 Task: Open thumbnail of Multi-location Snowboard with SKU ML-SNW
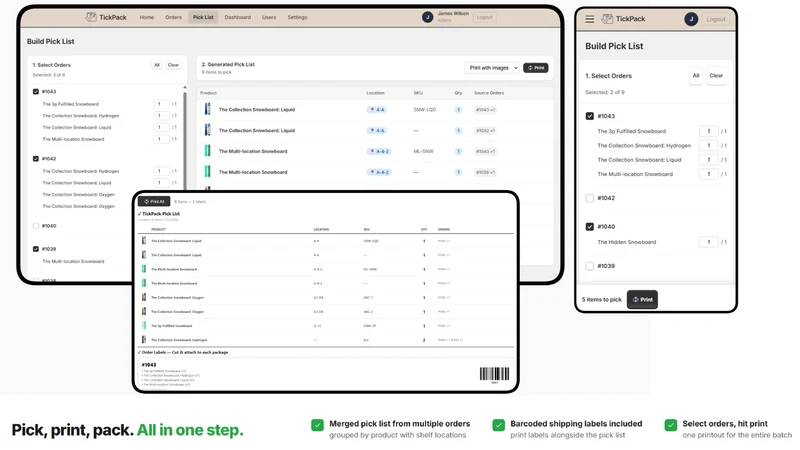(x=208, y=151)
